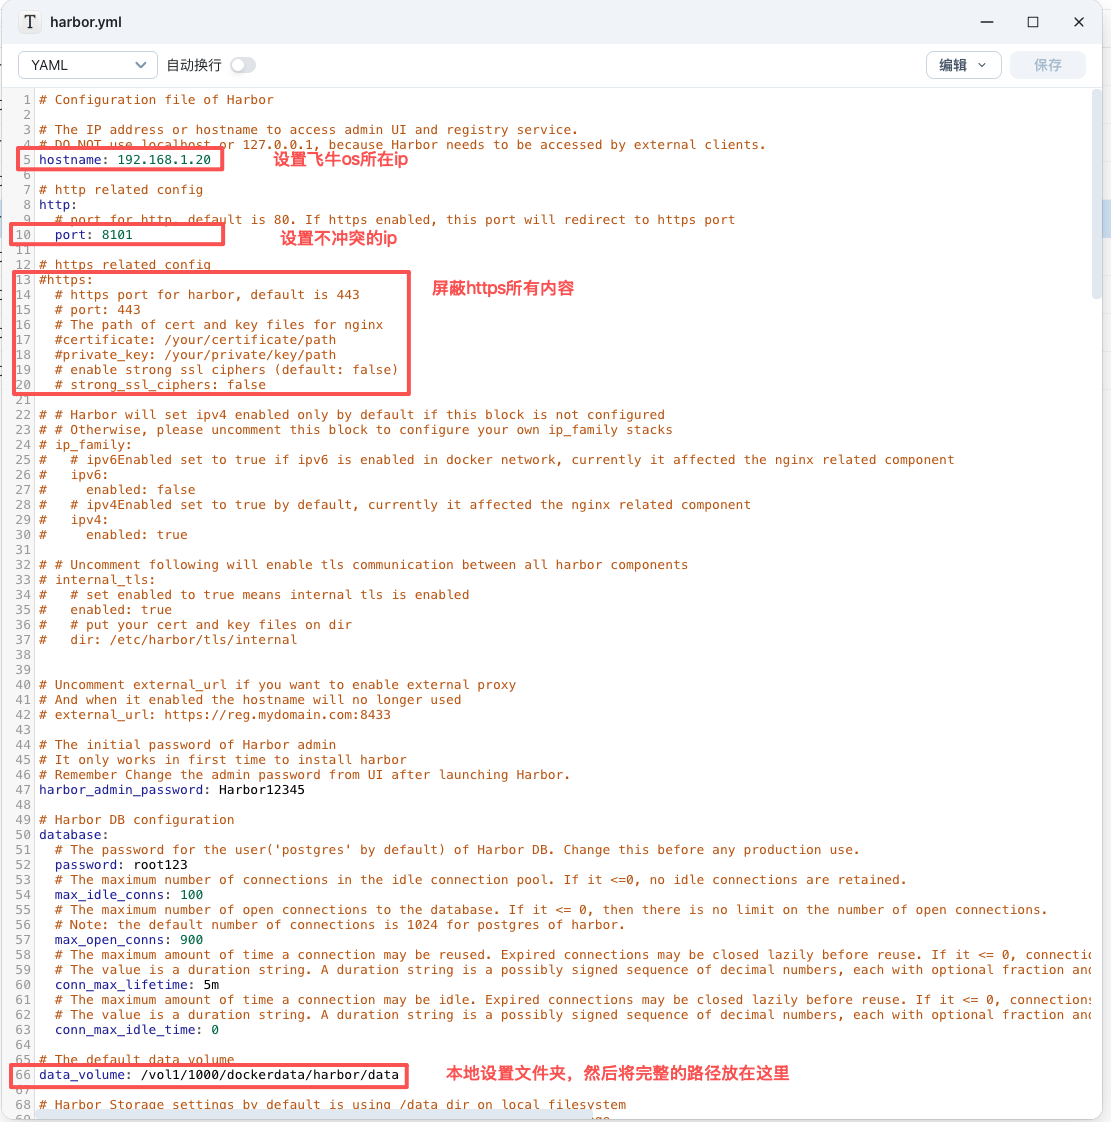Minimize the harbor.yml editor window
Screen dimensions: 1111x1122
point(987,22)
